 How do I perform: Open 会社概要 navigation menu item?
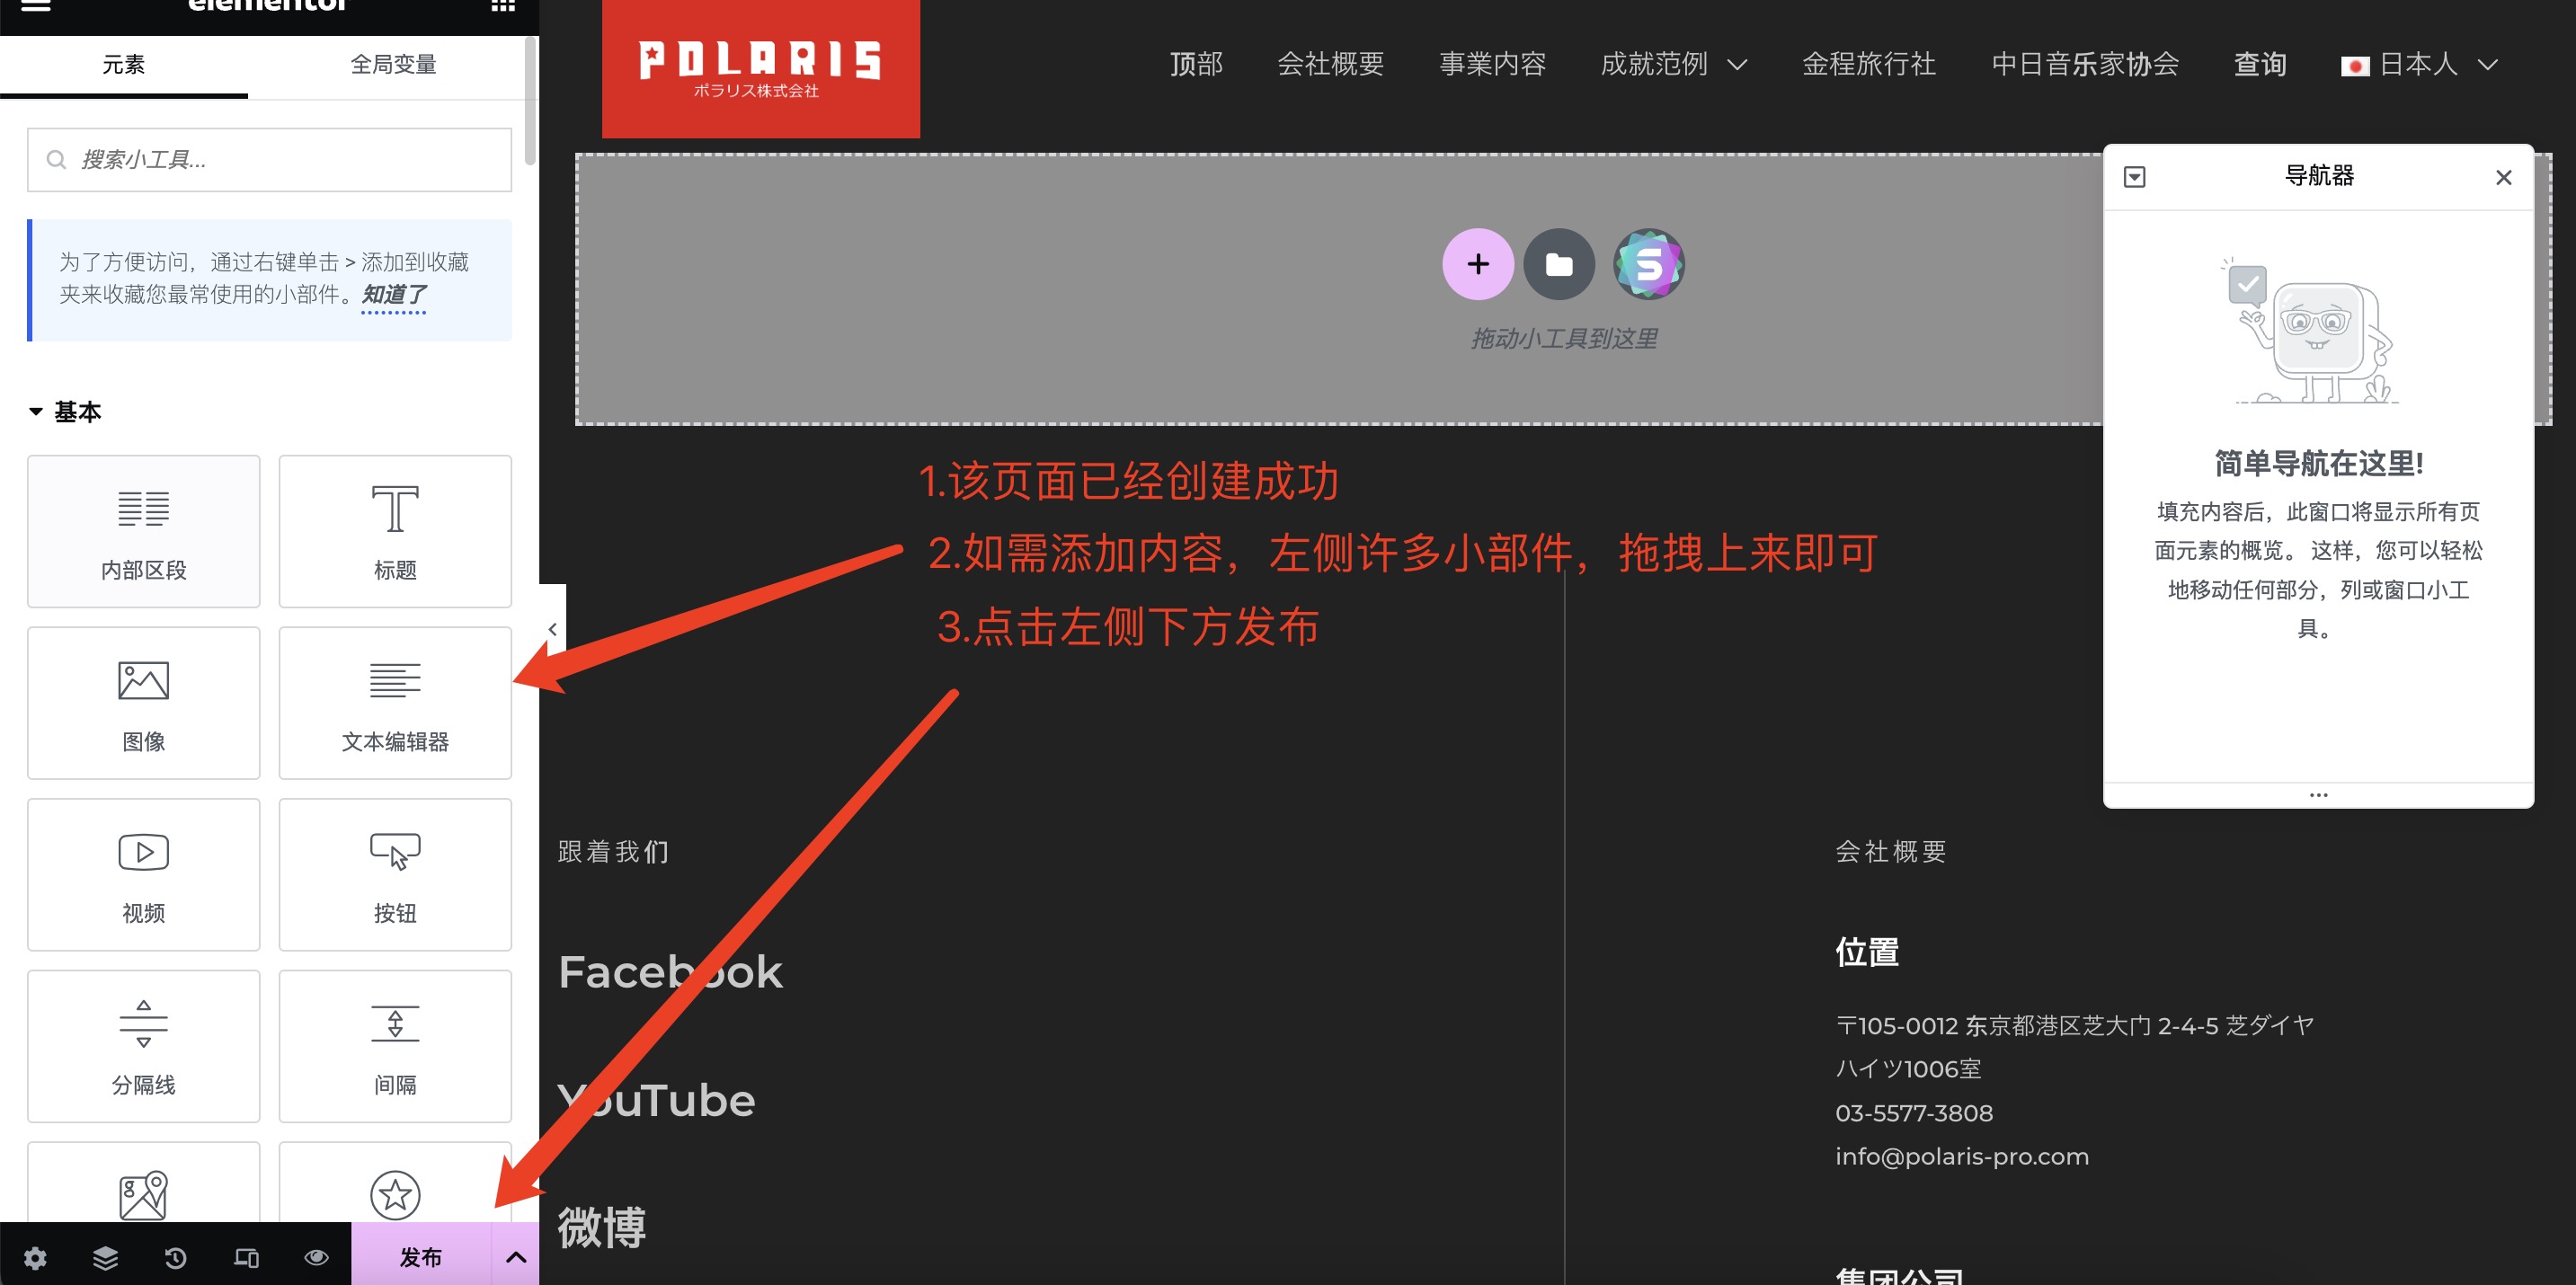1330,65
